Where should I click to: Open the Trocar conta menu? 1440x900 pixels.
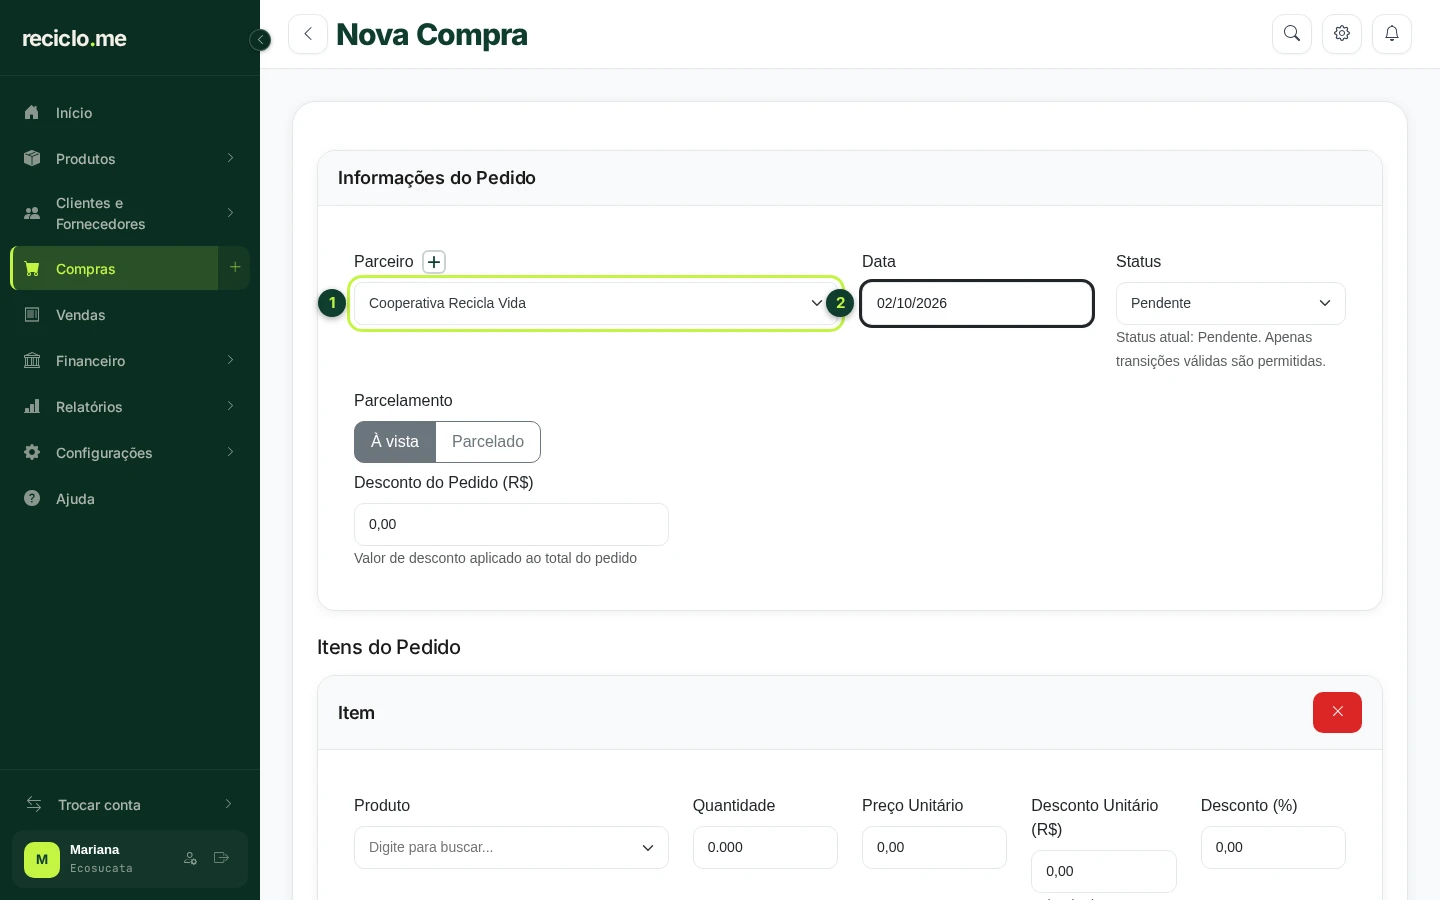[x=130, y=805]
